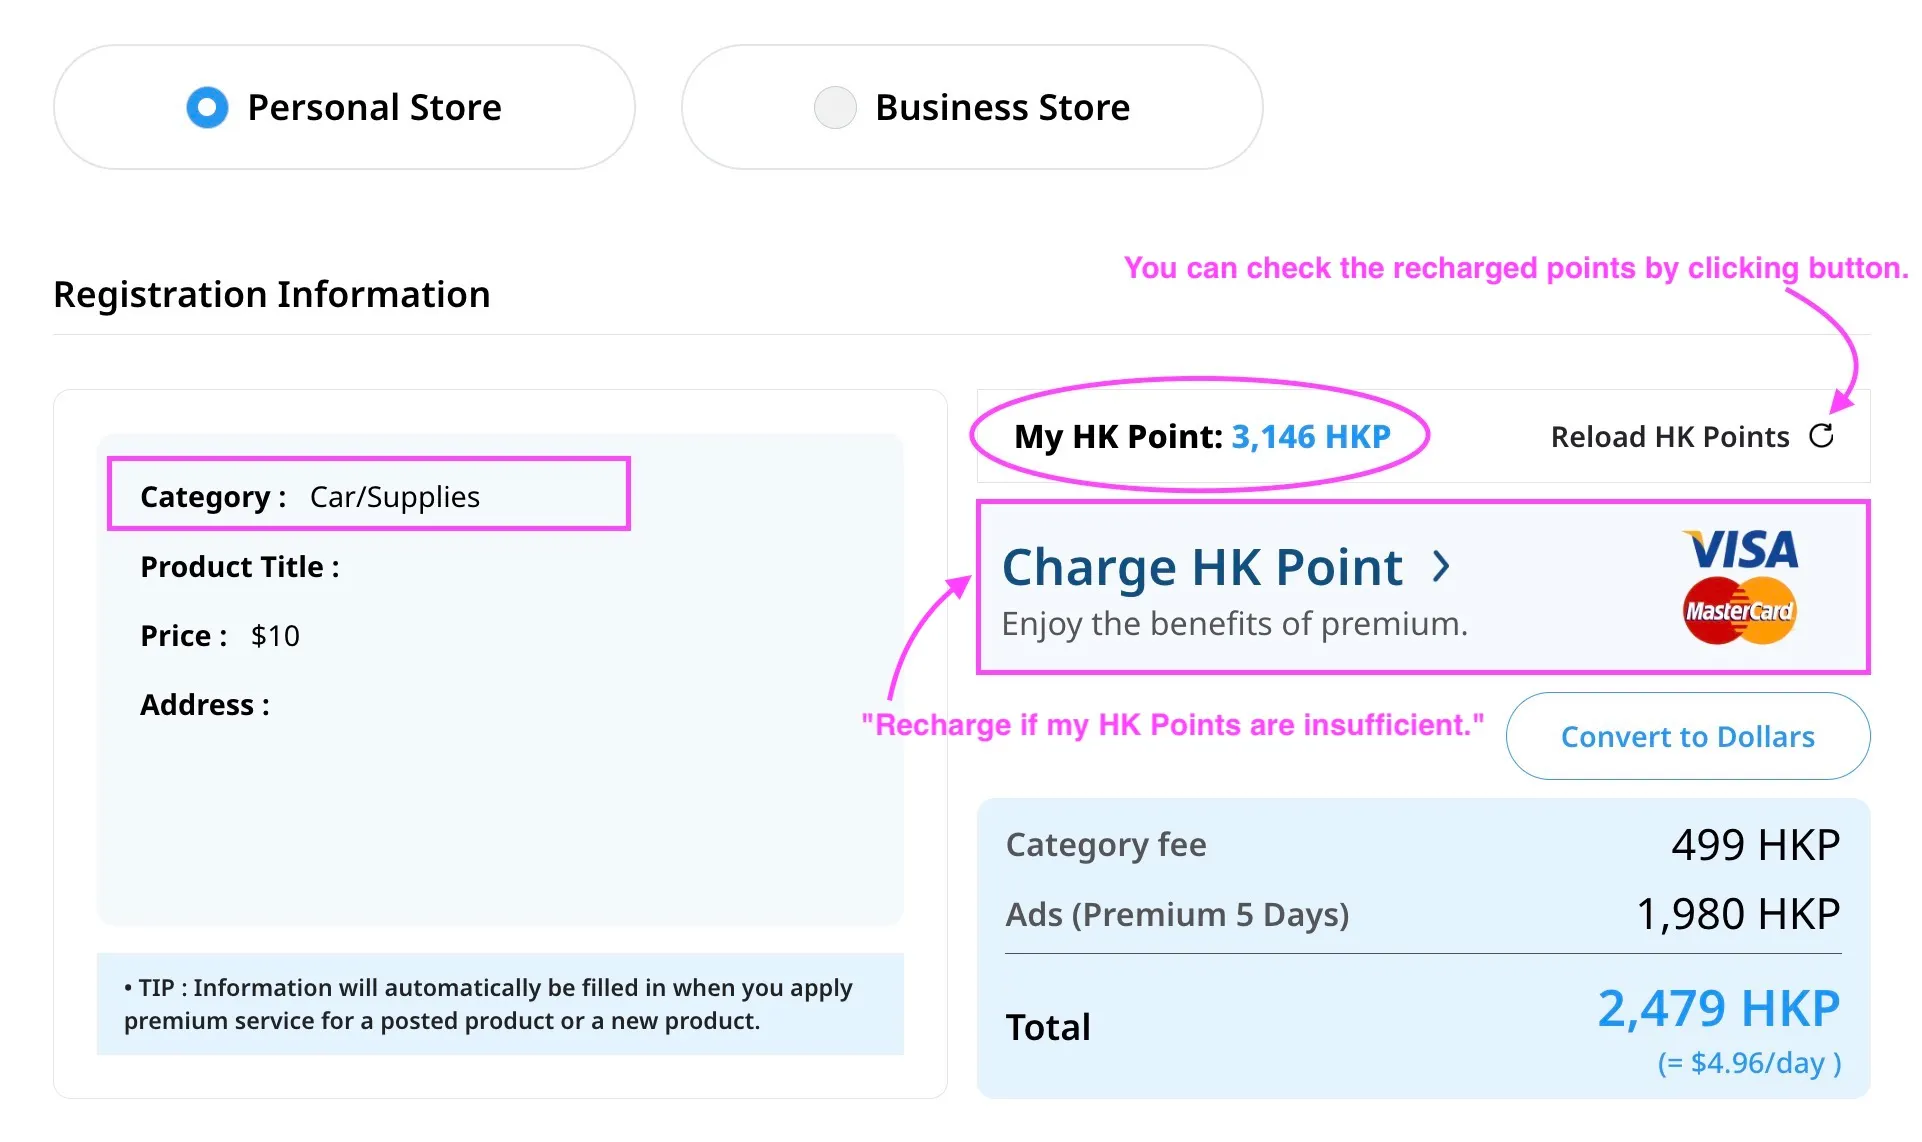Image resolution: width=1922 pixels, height=1142 pixels.
Task: Click the reload HK Points refresh icon
Action: 1821,436
